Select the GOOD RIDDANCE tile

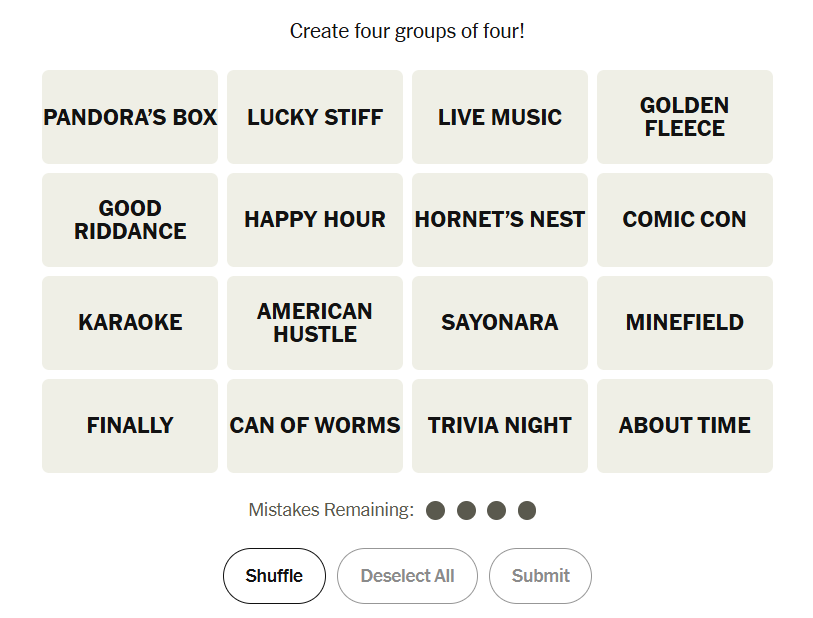click(130, 220)
